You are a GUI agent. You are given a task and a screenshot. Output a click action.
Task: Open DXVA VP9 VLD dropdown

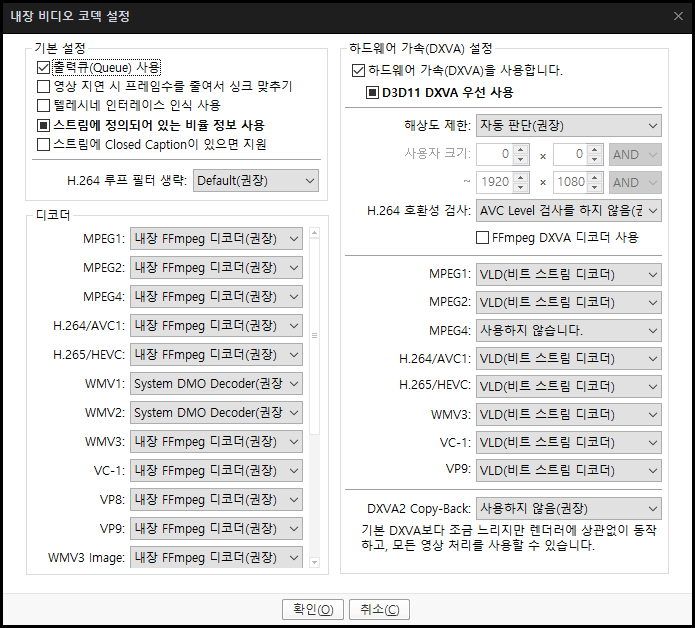click(x=569, y=470)
